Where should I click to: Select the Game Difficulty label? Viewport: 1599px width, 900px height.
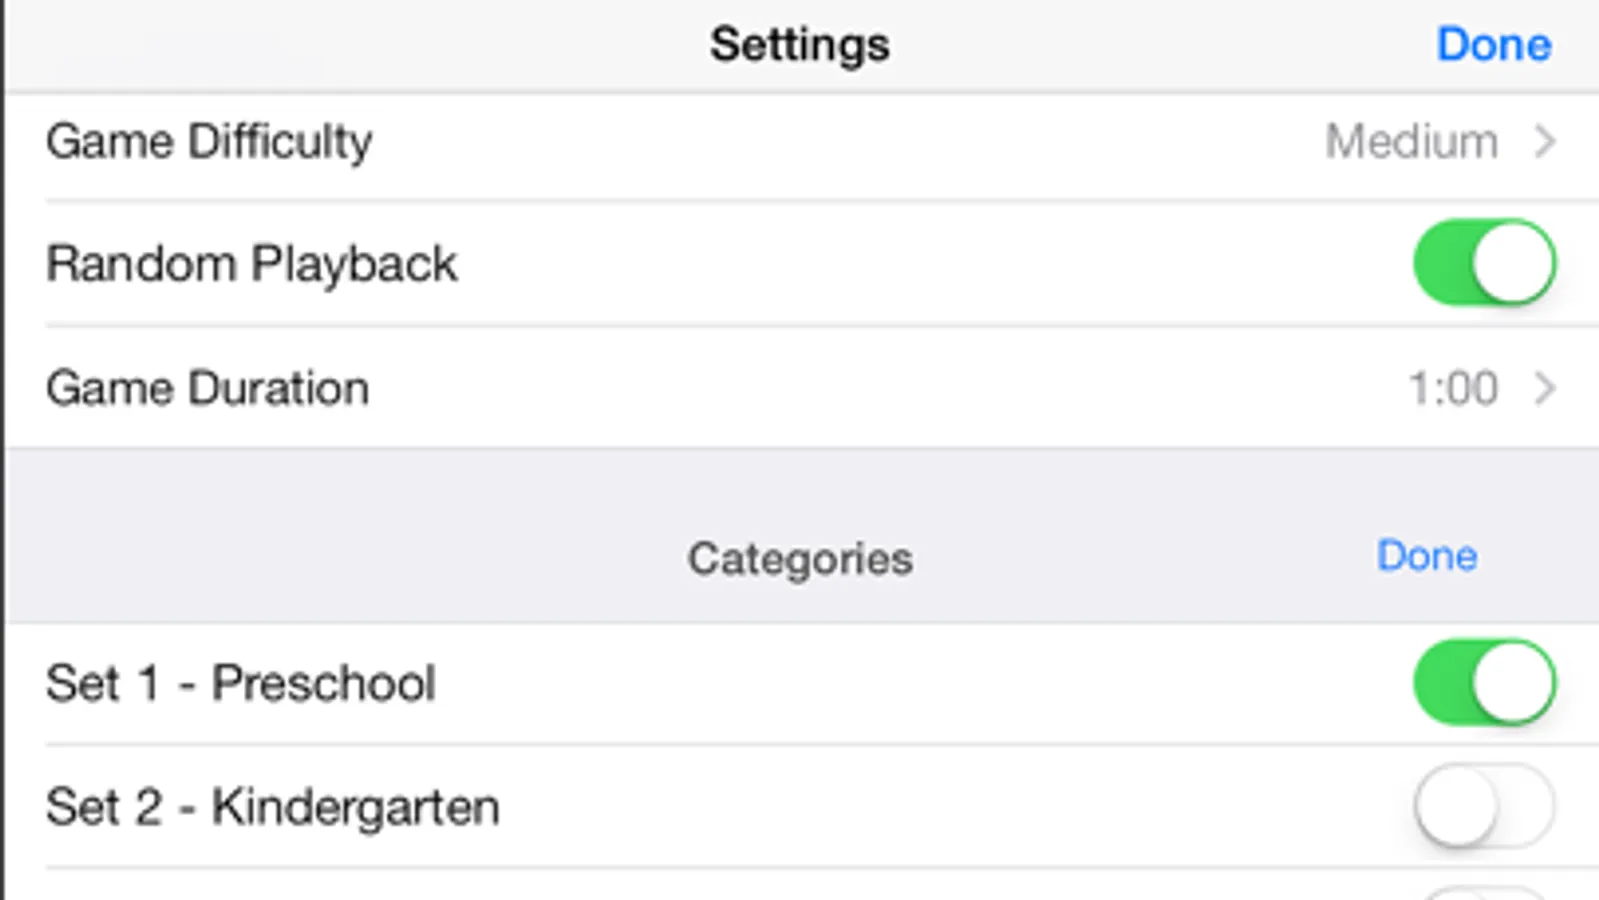[209, 141]
